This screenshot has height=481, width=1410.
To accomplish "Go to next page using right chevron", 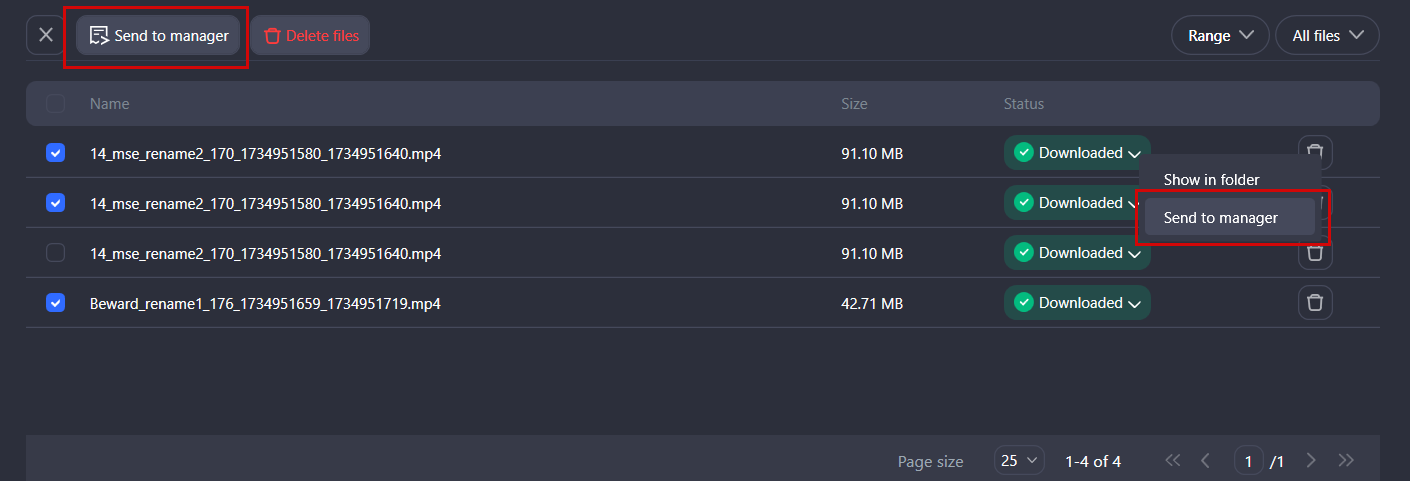I will tap(1312, 460).
